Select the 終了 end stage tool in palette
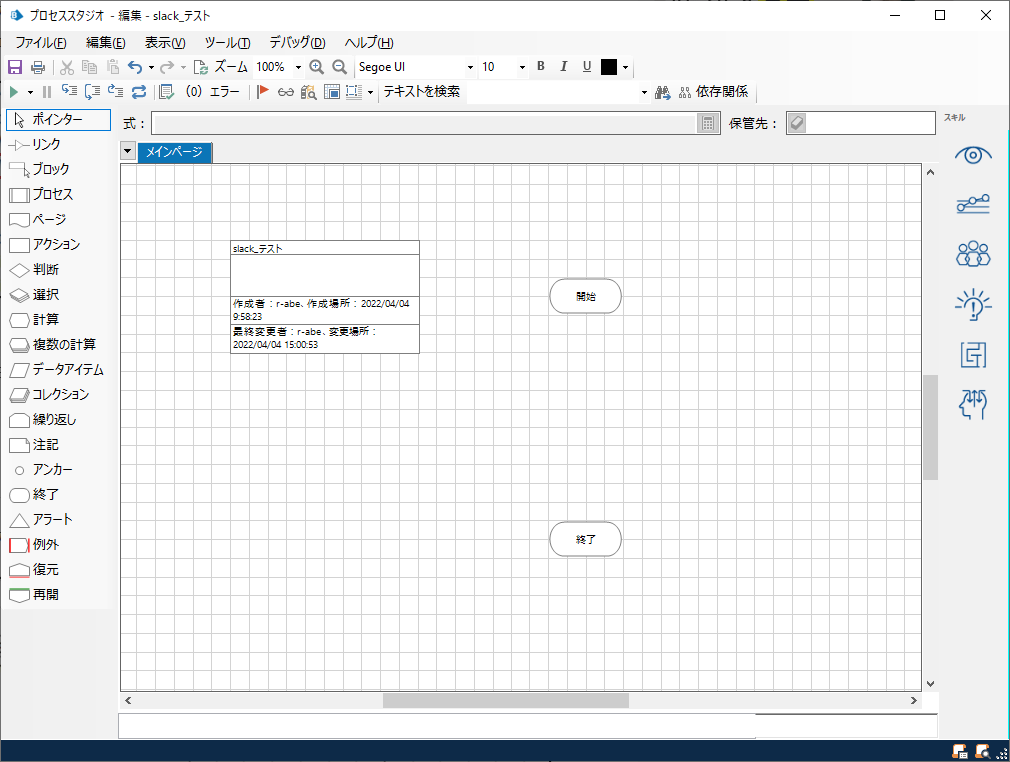 pos(59,495)
